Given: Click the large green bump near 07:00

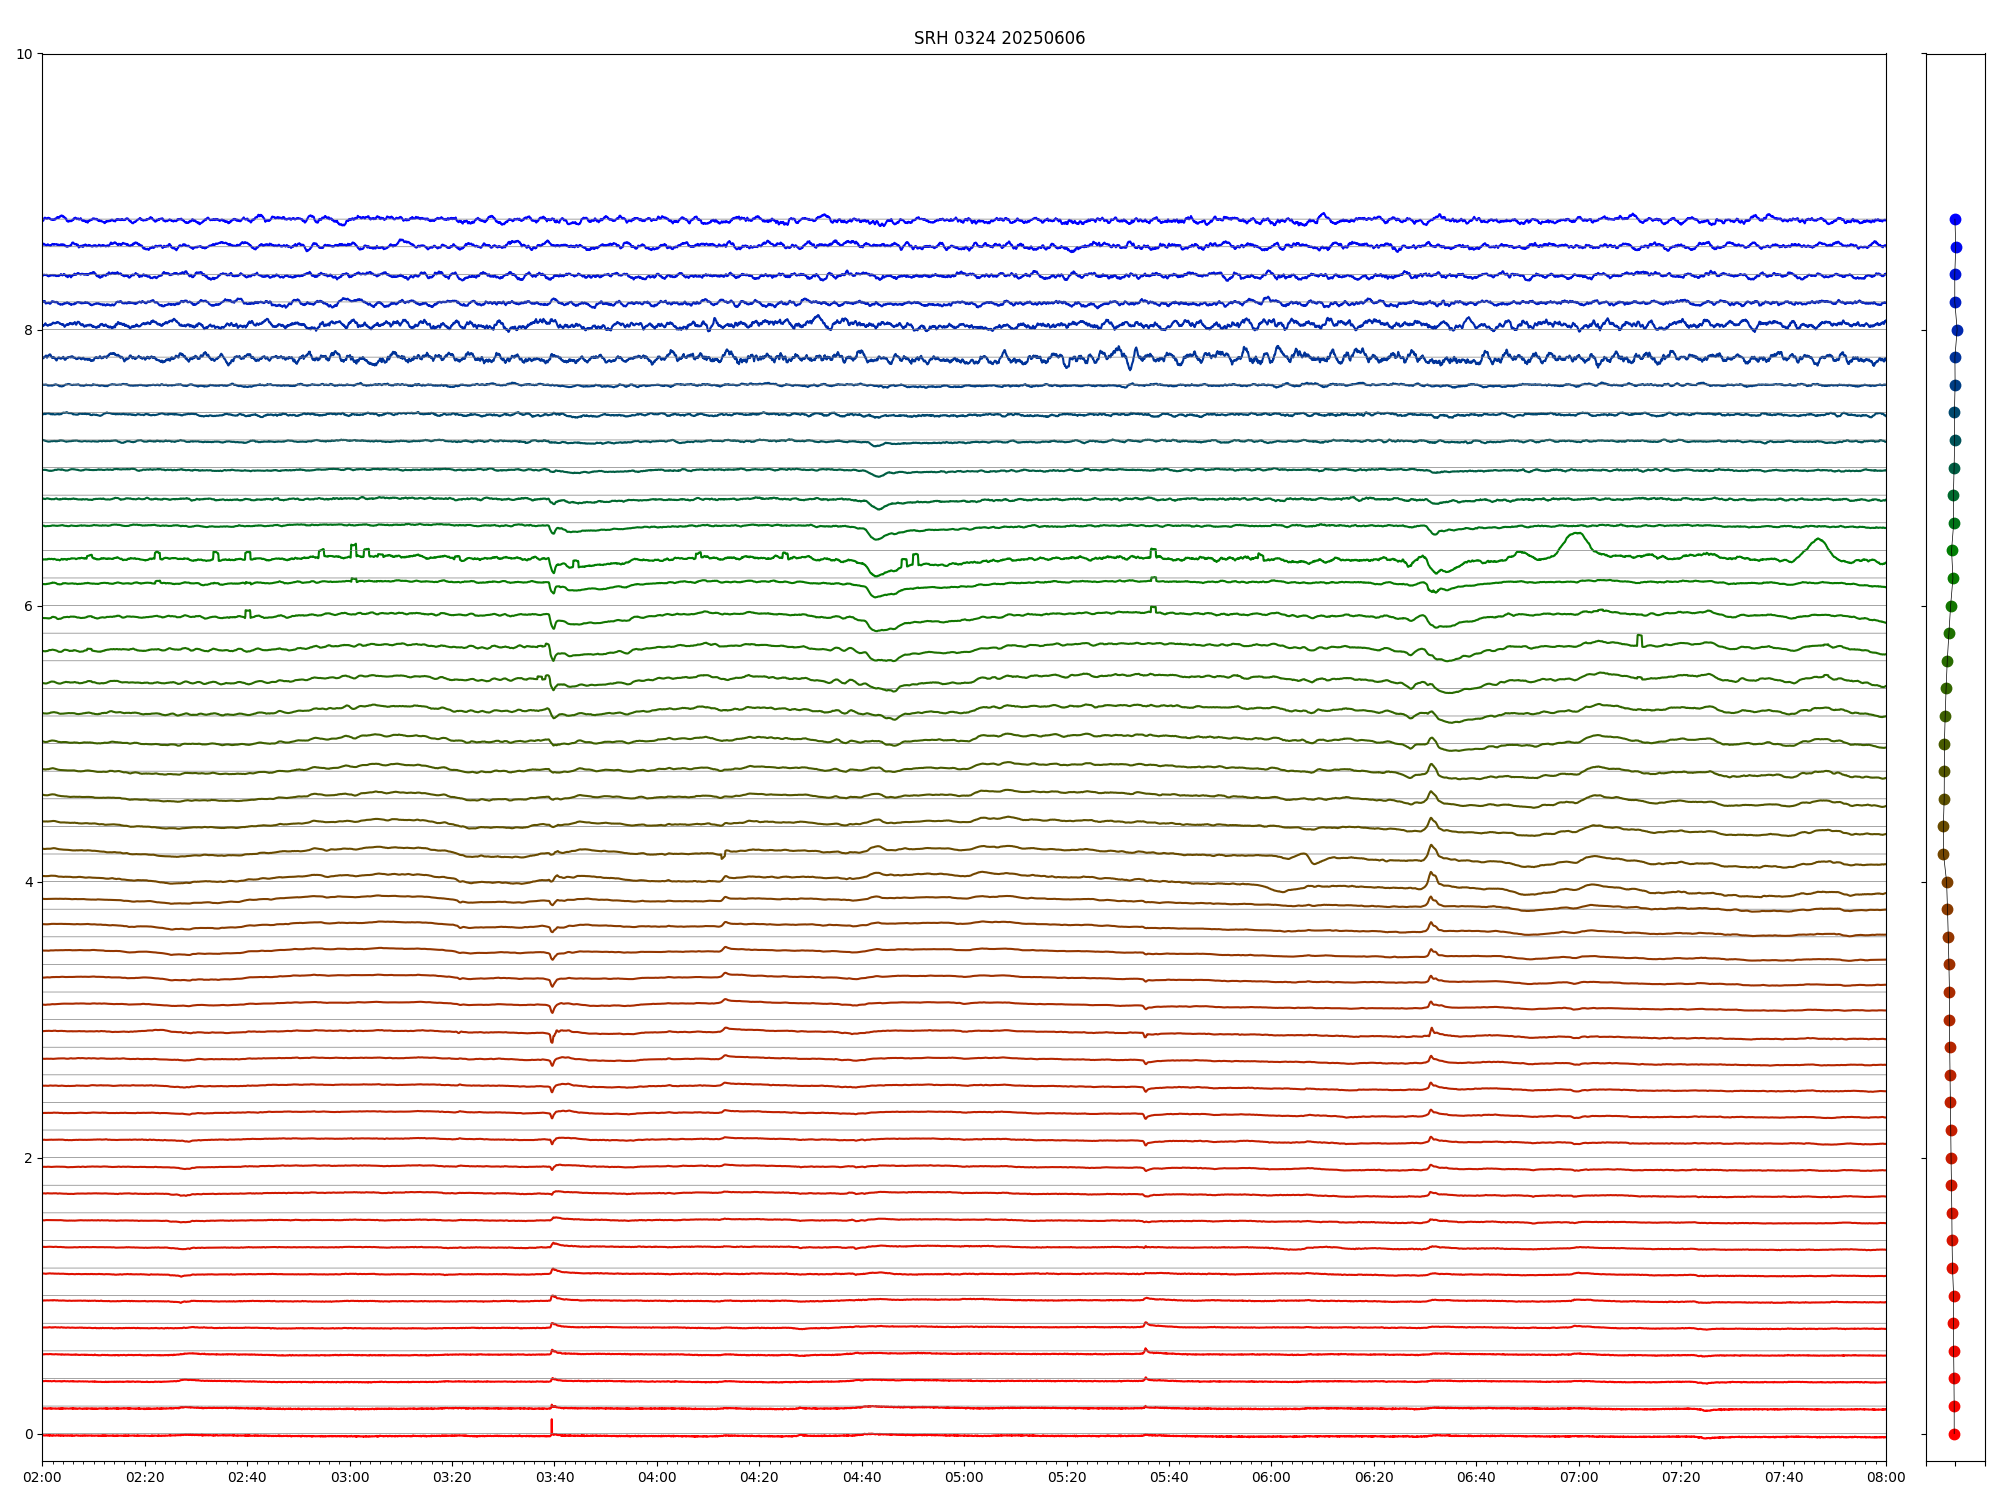Looking at the screenshot, I should 1577,535.
